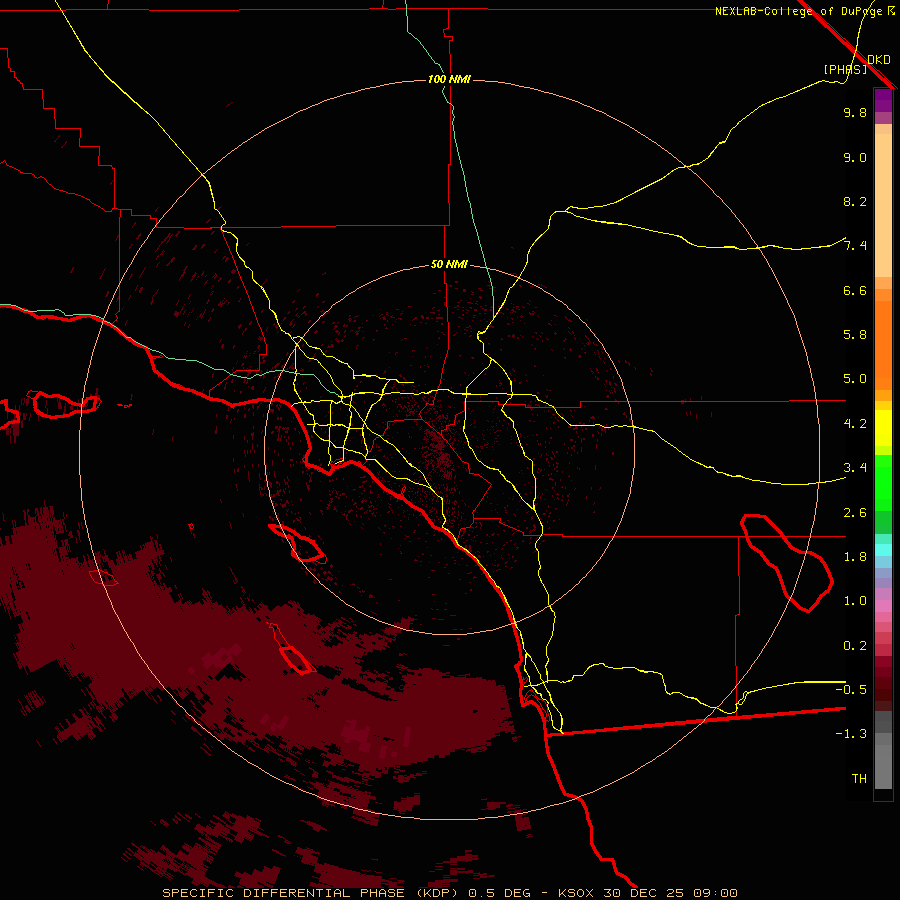900x900 pixels.
Task: Click the 9.0 value on the color scale
Action: coord(855,157)
